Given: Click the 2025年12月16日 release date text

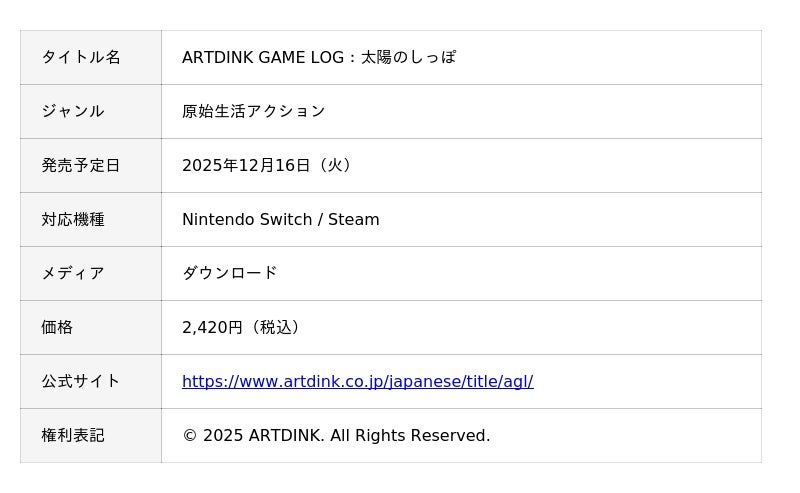Looking at the screenshot, I should point(246,165).
